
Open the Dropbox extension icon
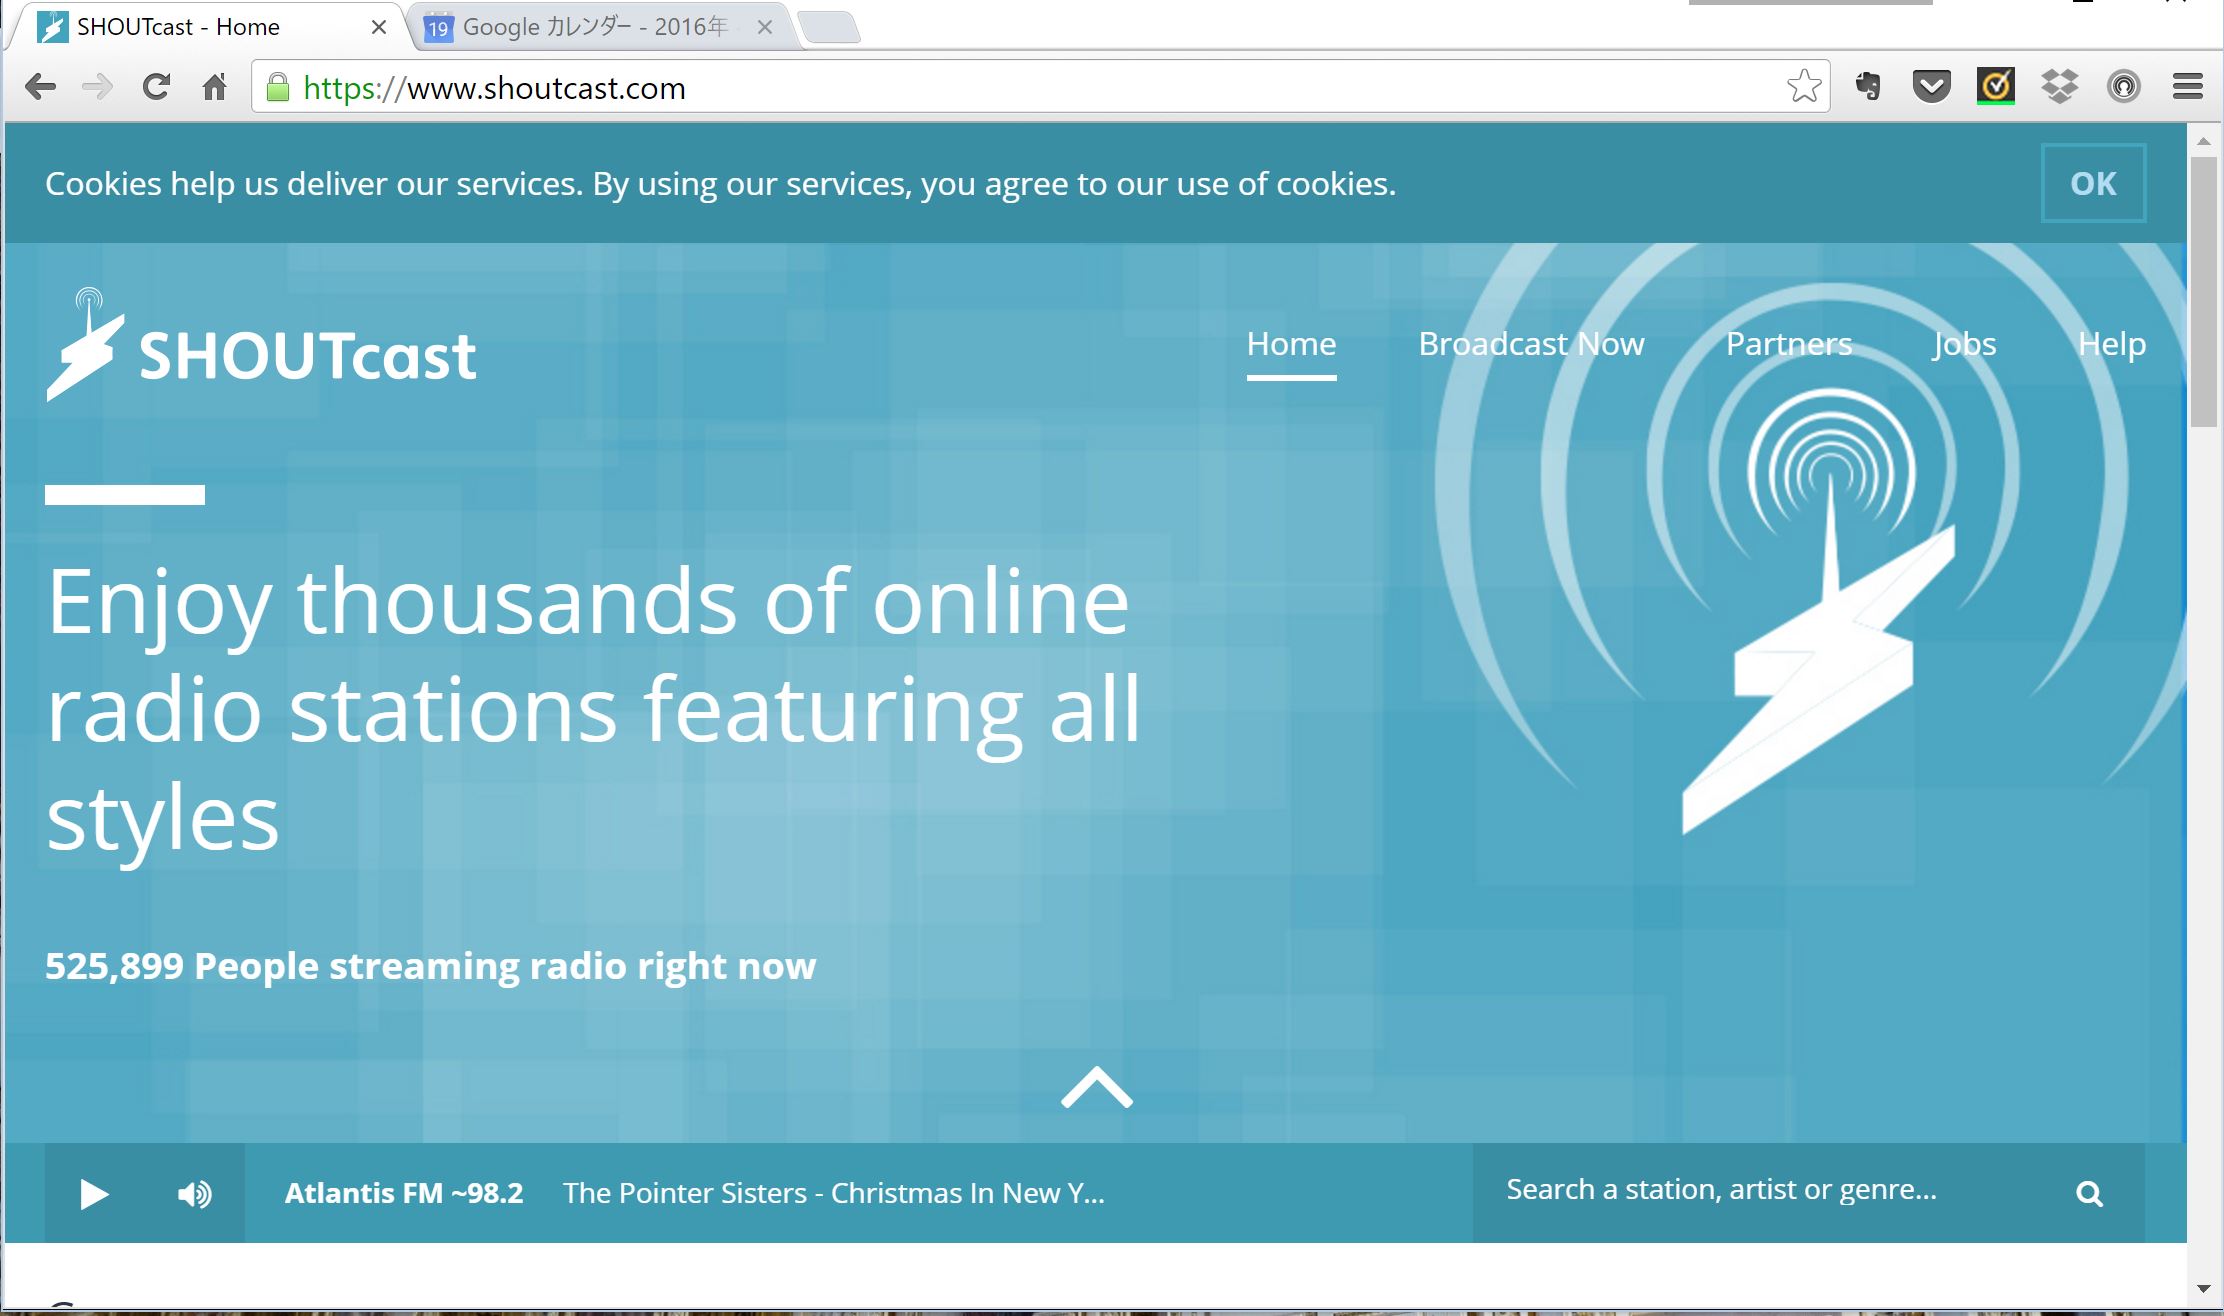click(x=2059, y=87)
